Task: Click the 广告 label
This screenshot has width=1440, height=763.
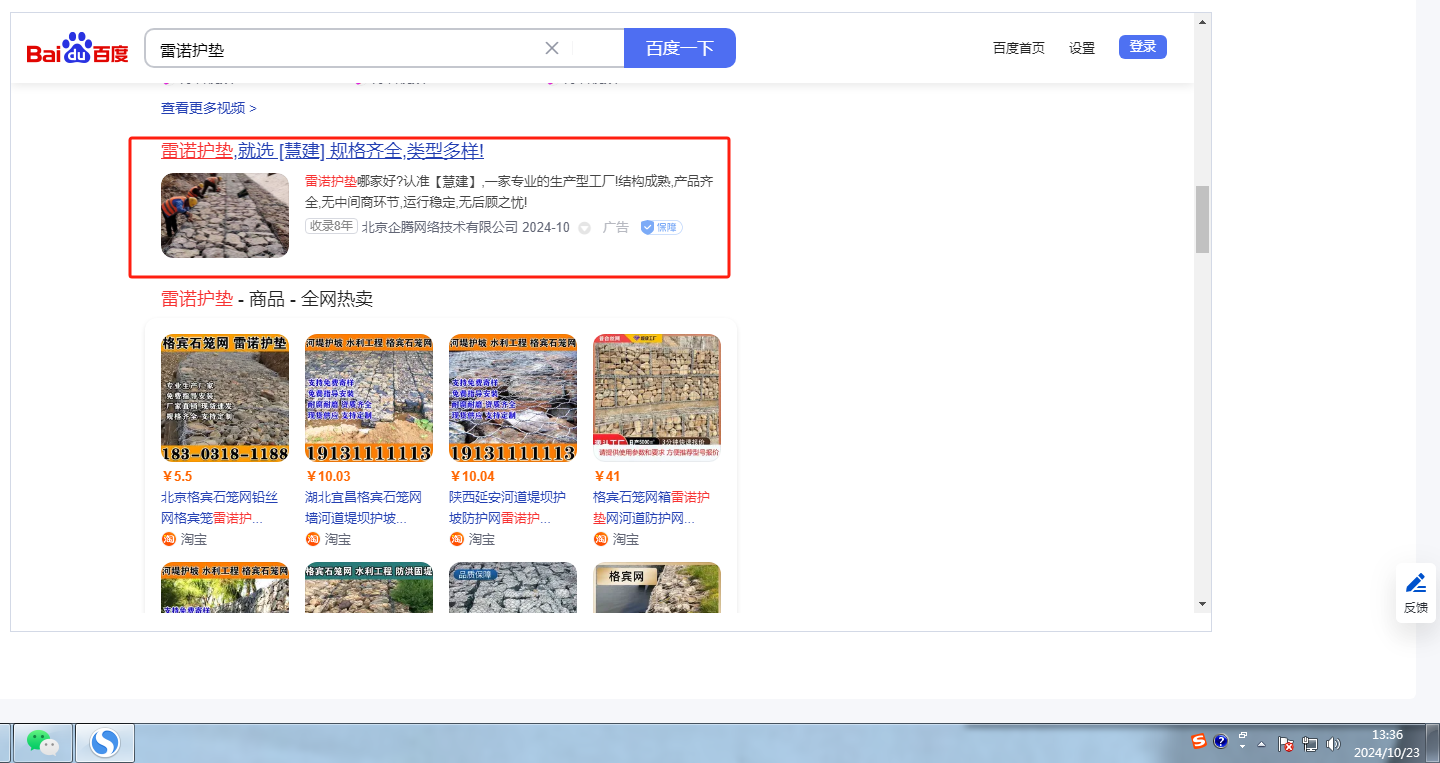Action: coord(616,227)
